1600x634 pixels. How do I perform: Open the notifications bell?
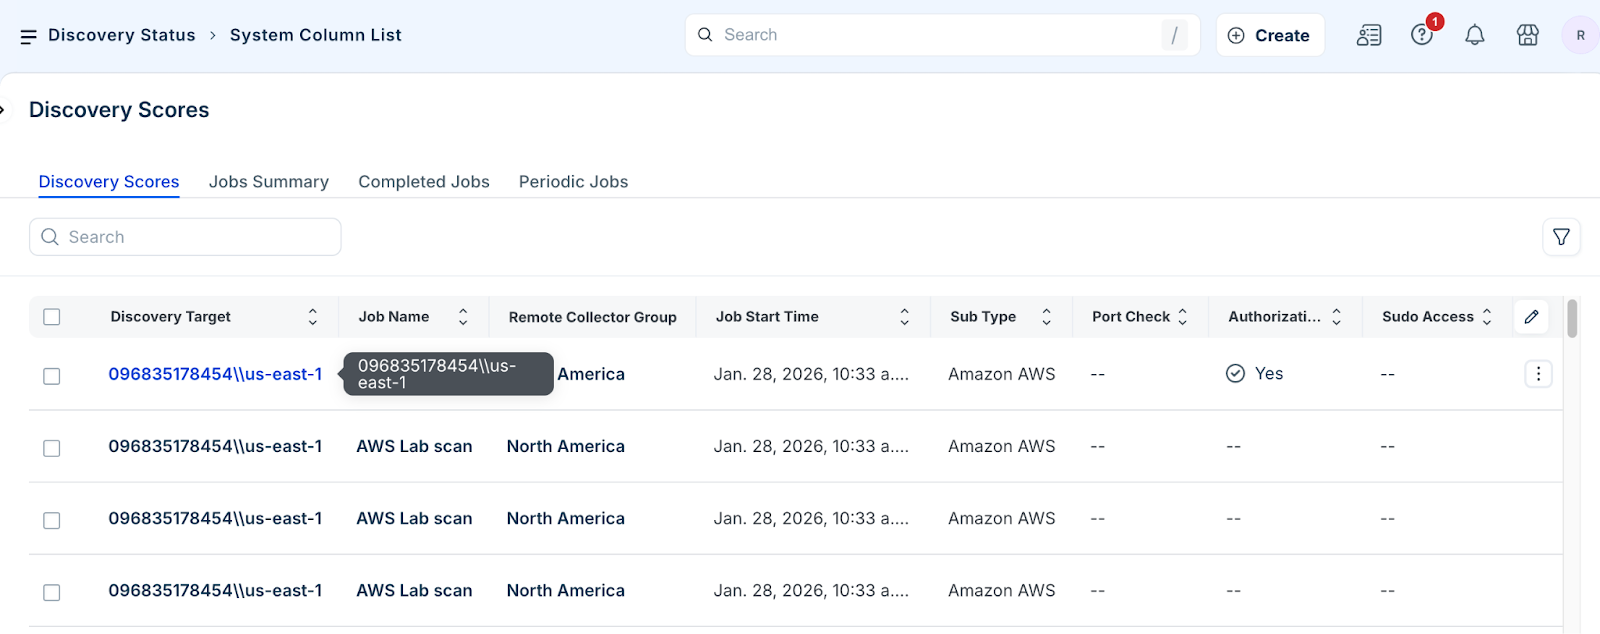[x=1474, y=35]
